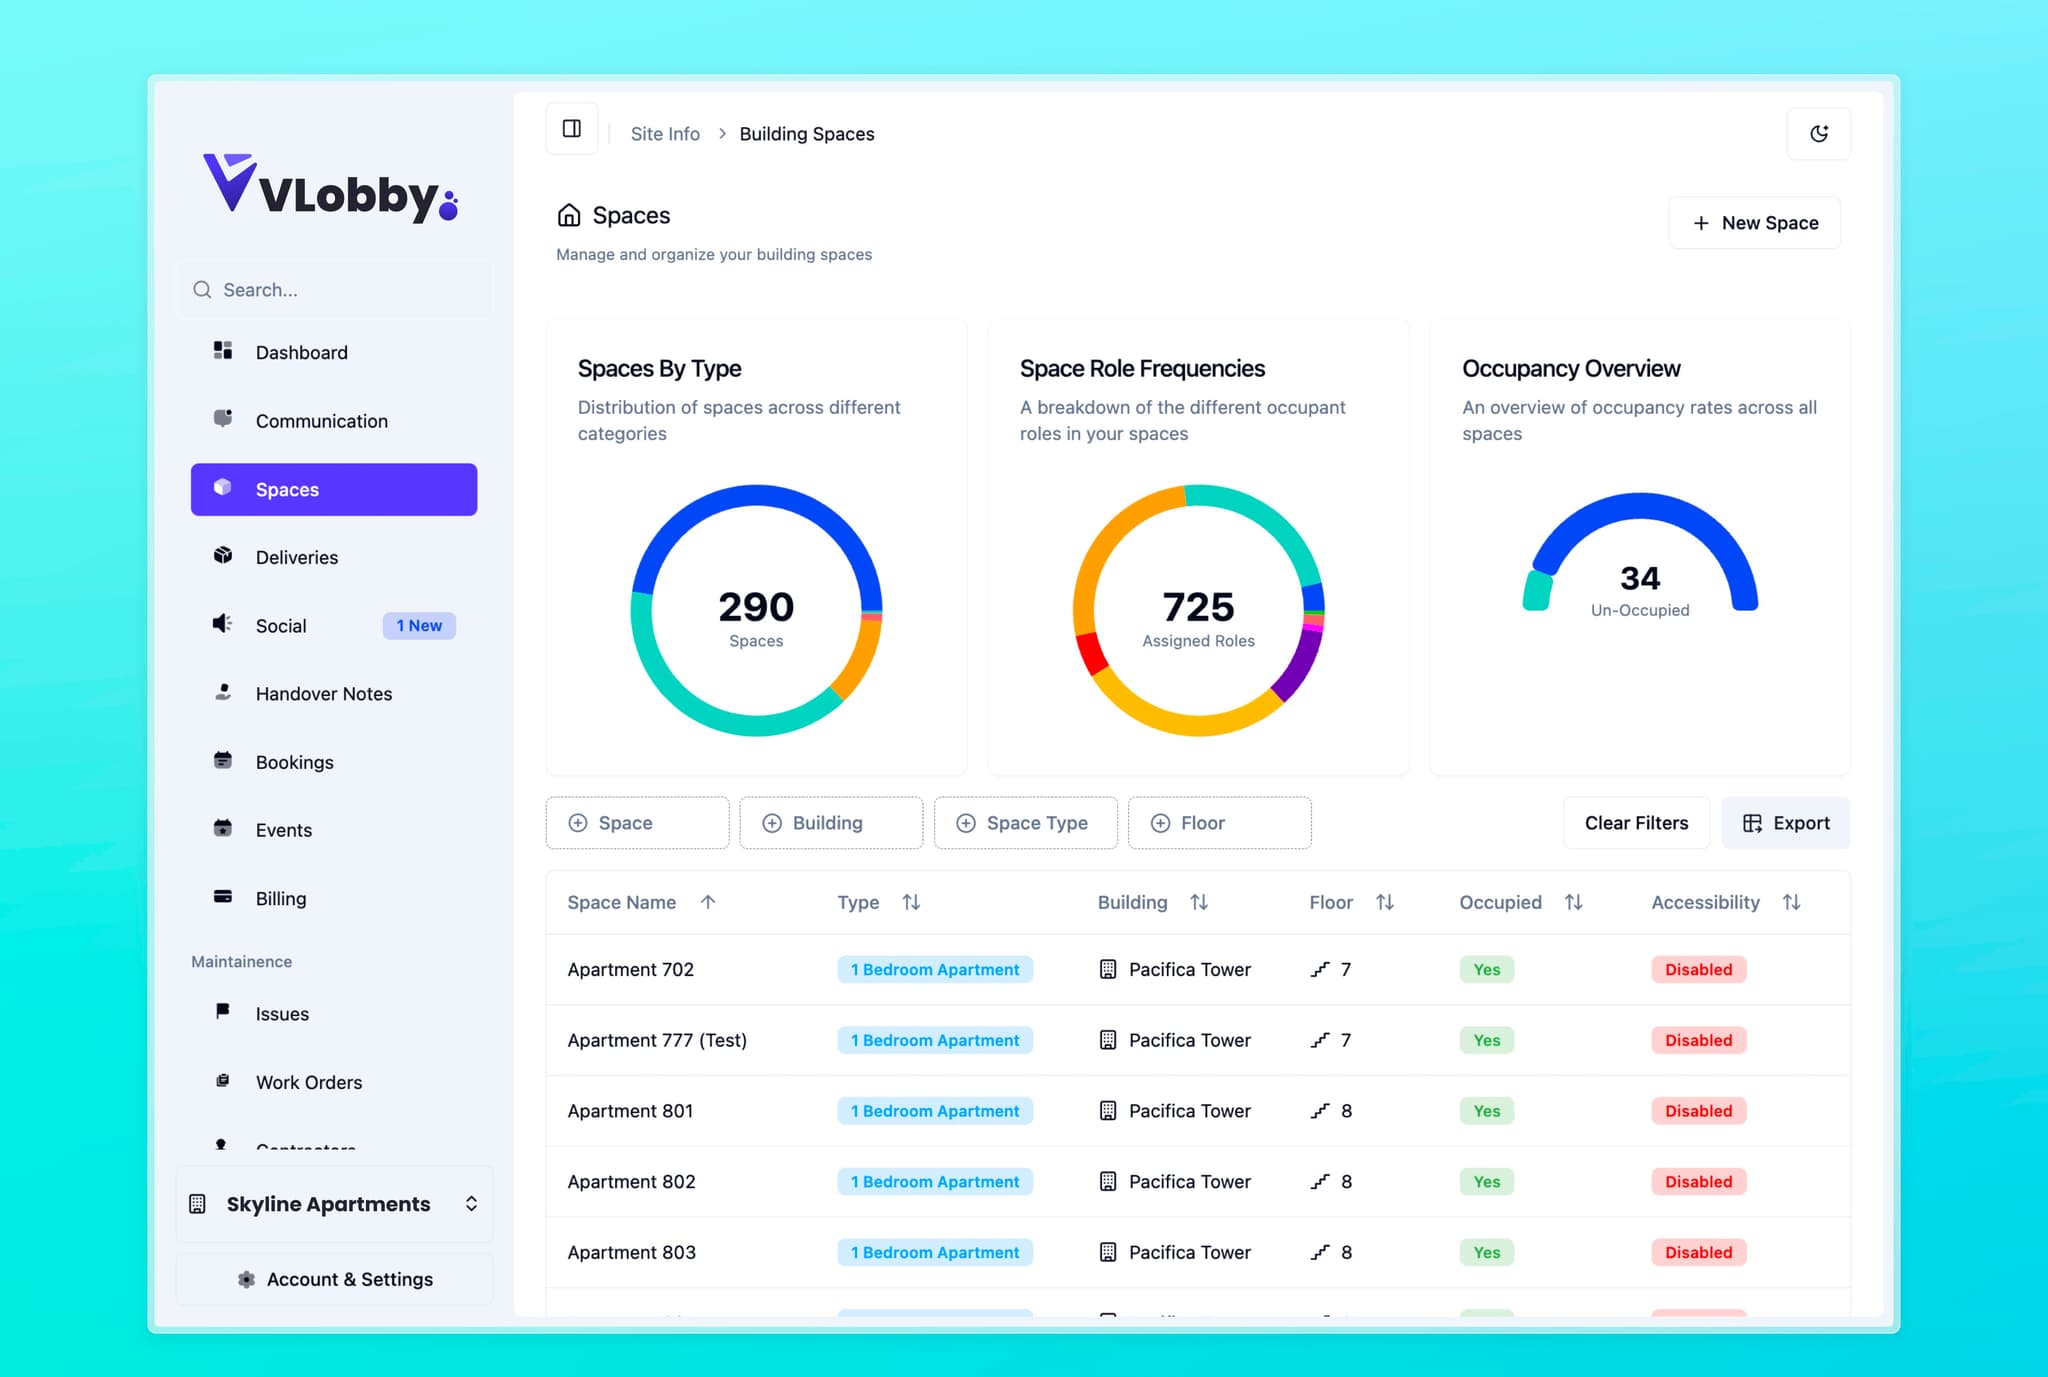Image resolution: width=2048 pixels, height=1377 pixels.
Task: Toggle sort order on the Type column
Action: 911,901
